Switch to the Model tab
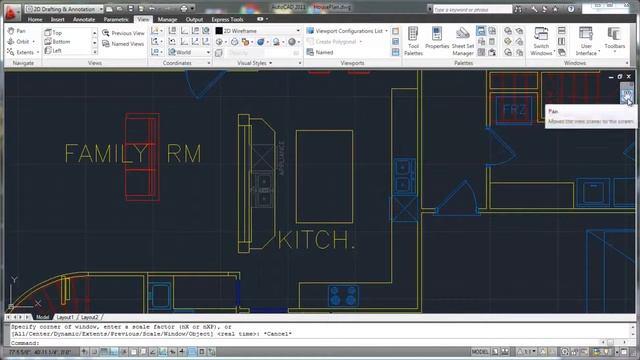 (42, 317)
